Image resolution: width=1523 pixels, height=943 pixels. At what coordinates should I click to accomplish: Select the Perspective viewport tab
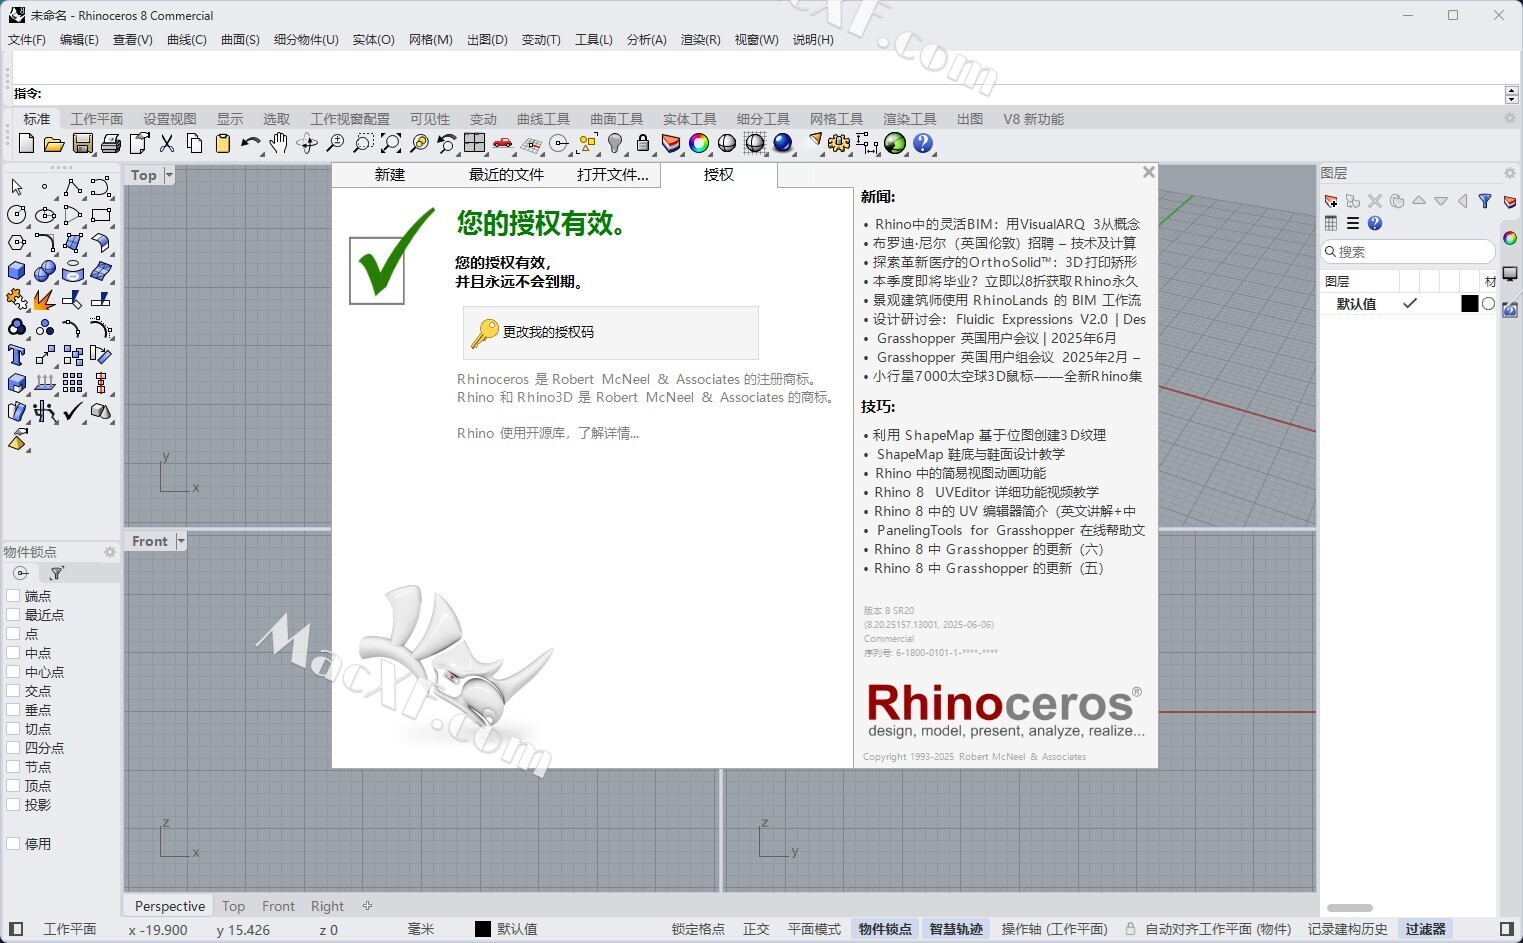pyautogui.click(x=169, y=906)
